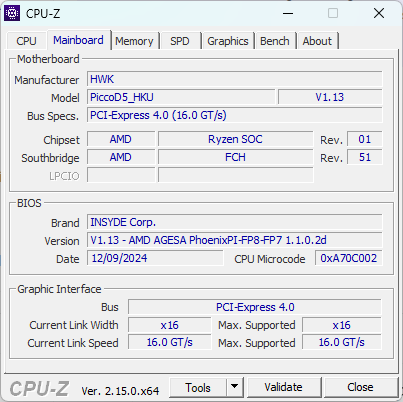This screenshot has width=403, height=402.
Task: Show the About tab
Action: pos(317,41)
